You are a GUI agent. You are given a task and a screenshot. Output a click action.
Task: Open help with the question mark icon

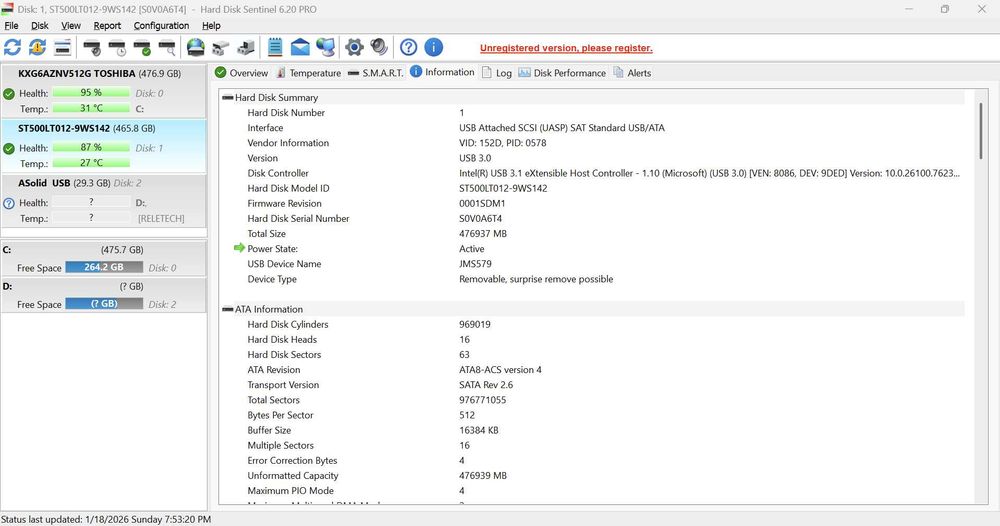[408, 47]
